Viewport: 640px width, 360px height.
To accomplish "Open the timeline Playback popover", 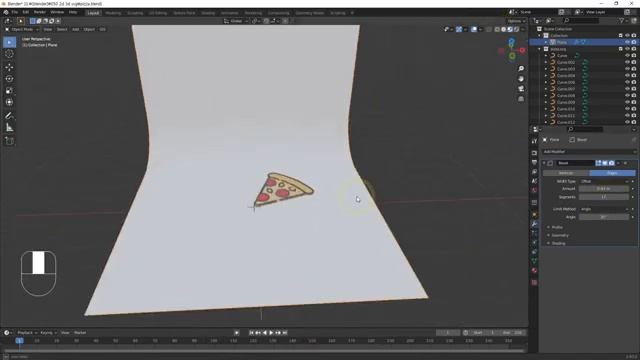I will click(x=27, y=333).
